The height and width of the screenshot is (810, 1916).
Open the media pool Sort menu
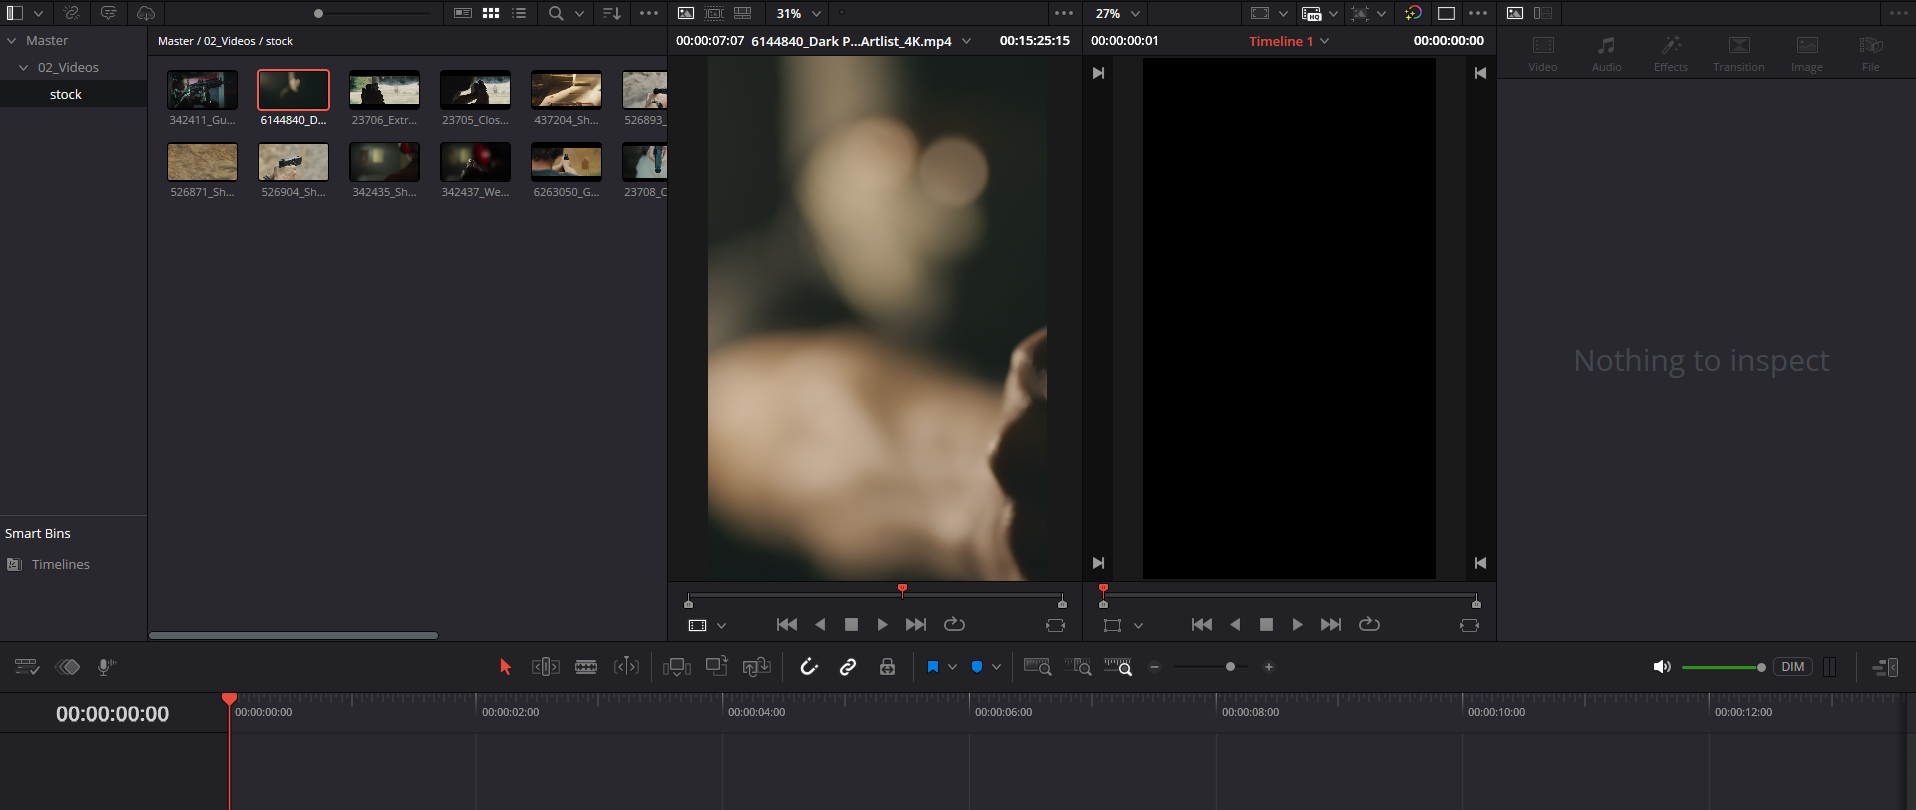(612, 13)
